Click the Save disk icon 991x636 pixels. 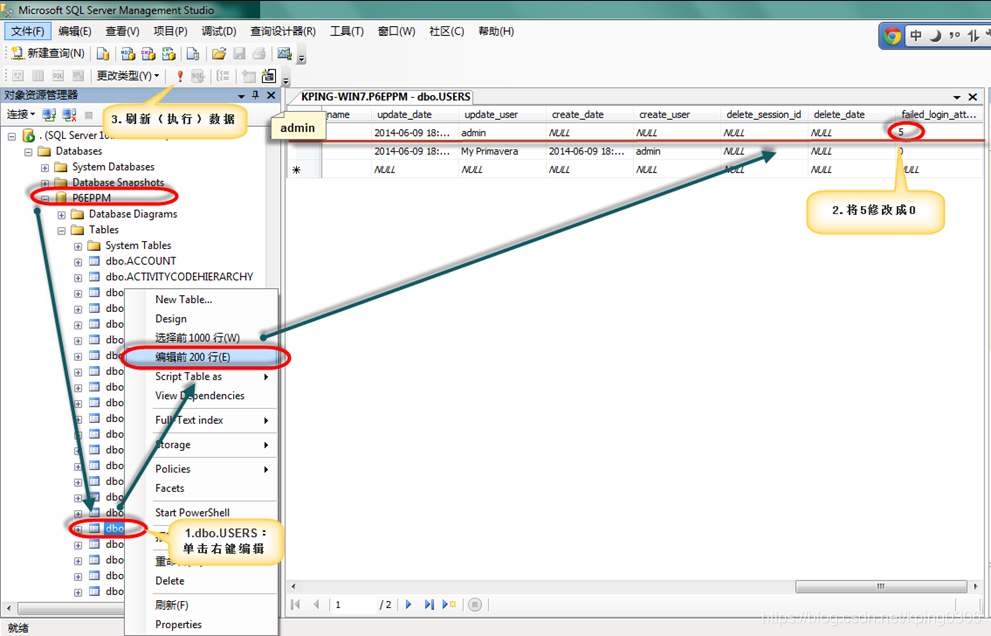(239, 54)
